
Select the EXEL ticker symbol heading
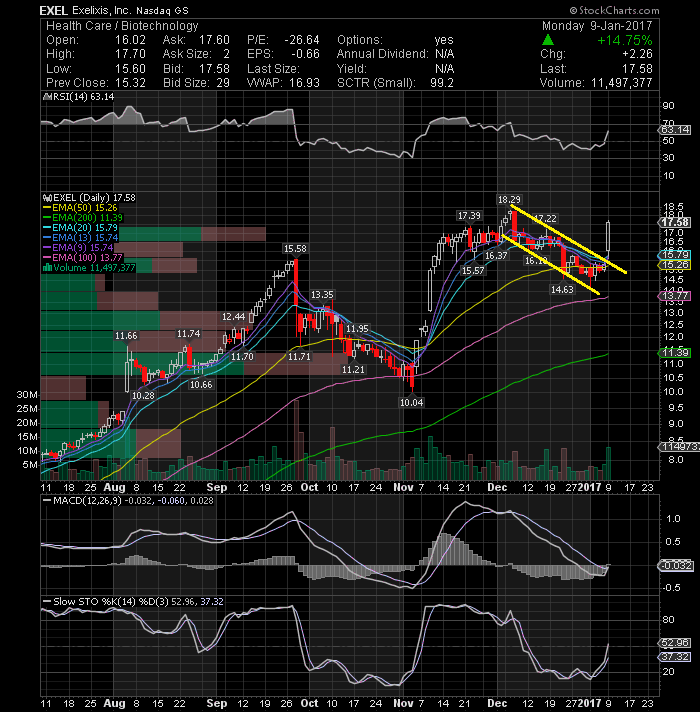pyautogui.click(x=54, y=10)
